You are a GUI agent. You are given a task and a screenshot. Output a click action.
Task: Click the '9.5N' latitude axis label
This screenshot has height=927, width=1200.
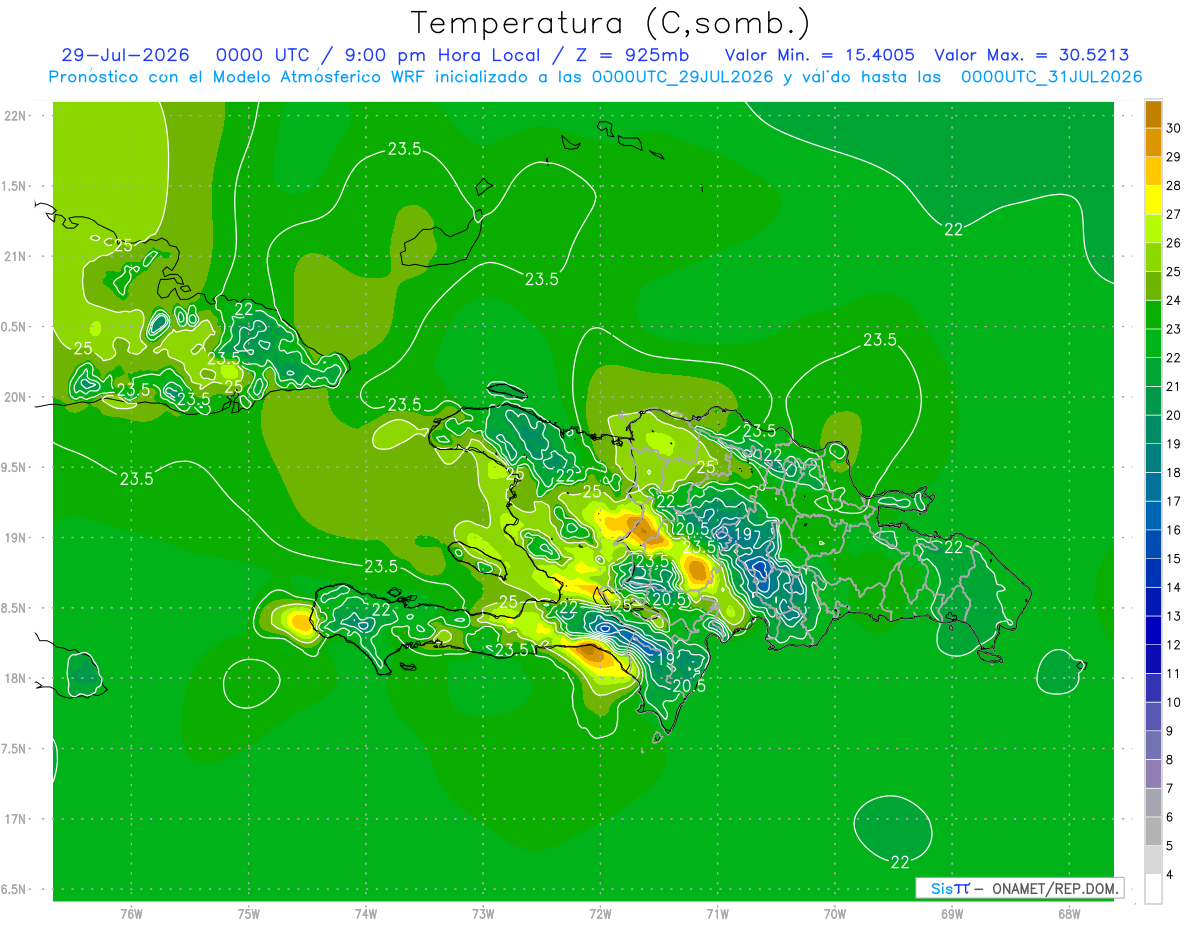(x=15, y=468)
